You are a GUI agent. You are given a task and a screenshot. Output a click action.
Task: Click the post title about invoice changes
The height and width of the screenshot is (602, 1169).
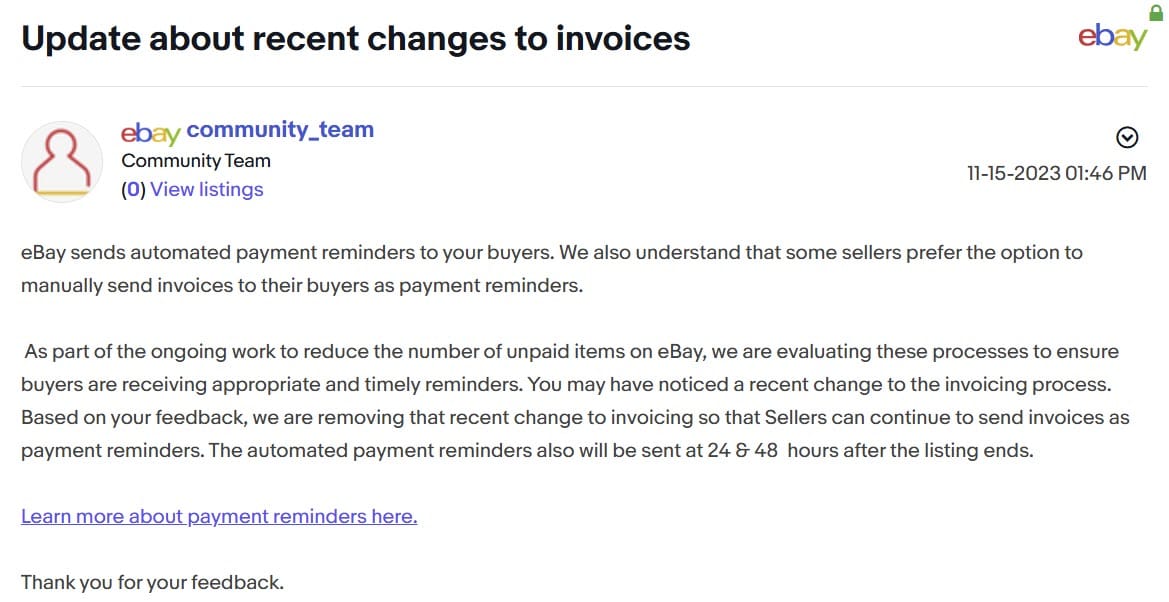(x=356, y=38)
